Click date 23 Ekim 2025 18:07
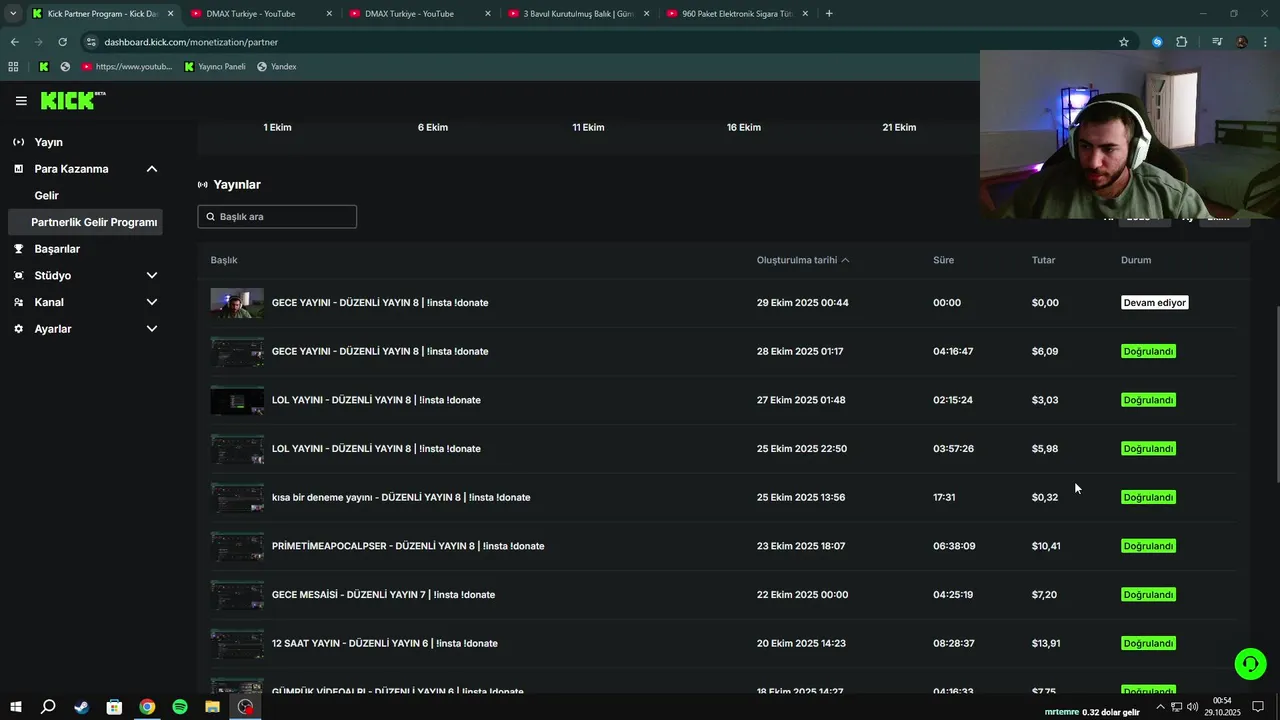Screen dimensions: 1280x720 click(801, 546)
